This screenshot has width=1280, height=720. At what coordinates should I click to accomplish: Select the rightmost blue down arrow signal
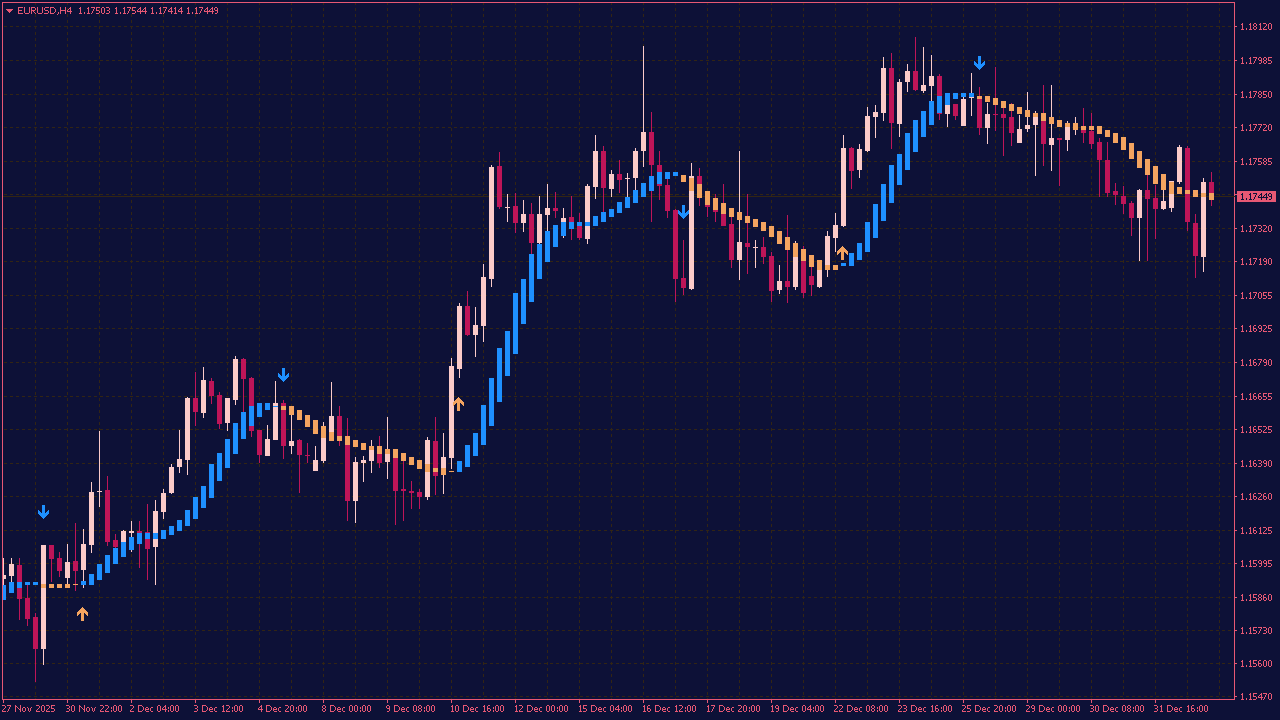(x=979, y=63)
